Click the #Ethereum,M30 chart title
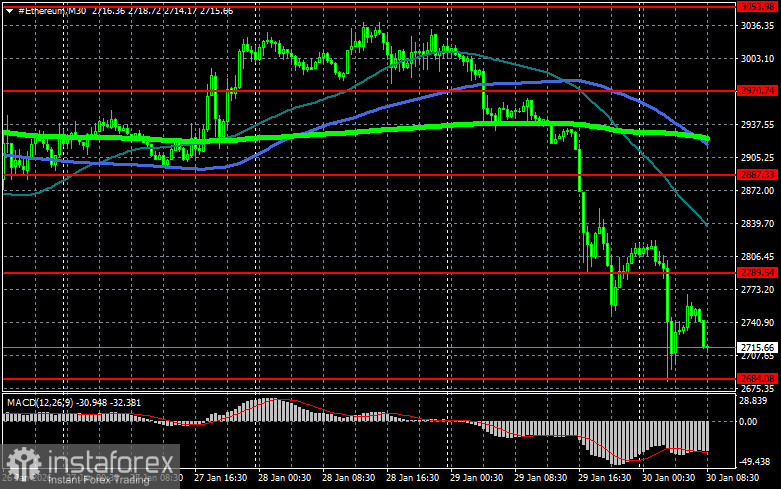This screenshot has height=489, width=781. [52, 10]
